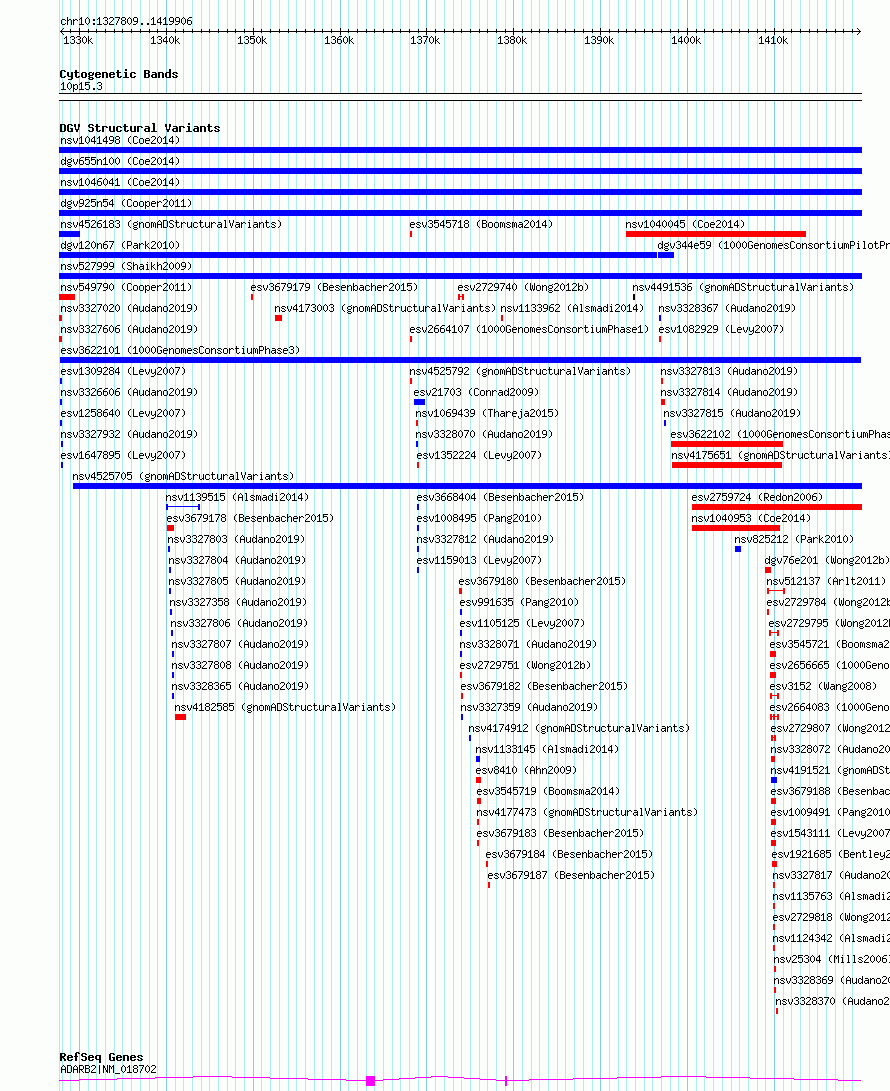Open nsv1040953 (Coe2014) variant label

751,518
